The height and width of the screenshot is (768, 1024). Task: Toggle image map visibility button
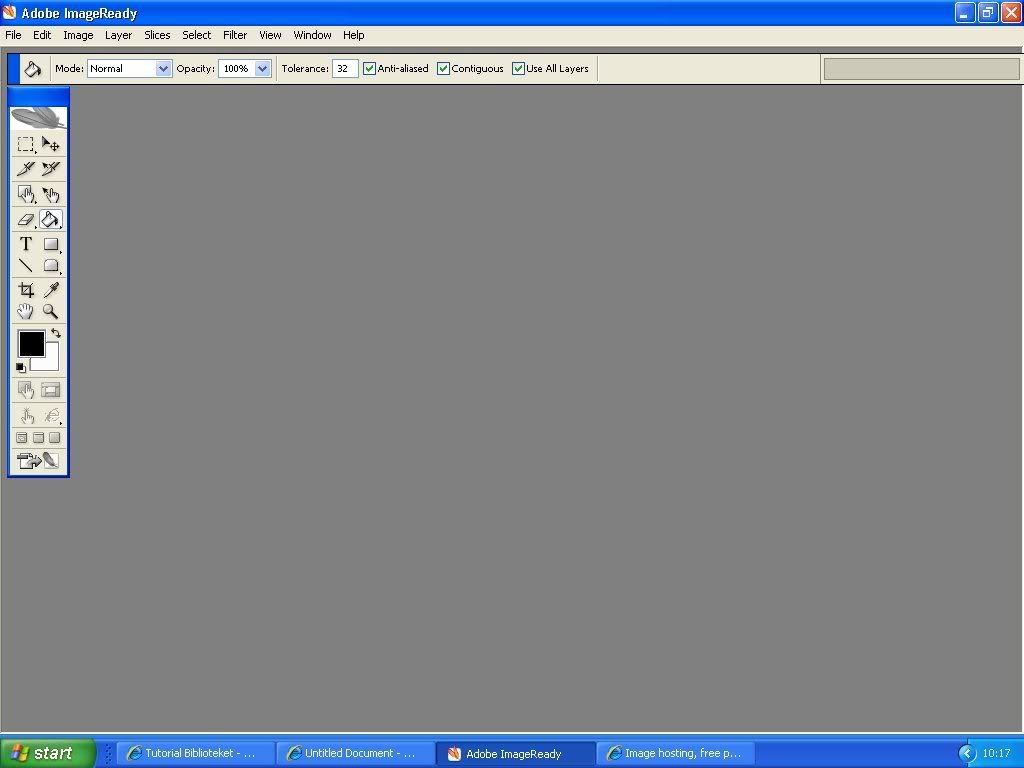pos(25,390)
